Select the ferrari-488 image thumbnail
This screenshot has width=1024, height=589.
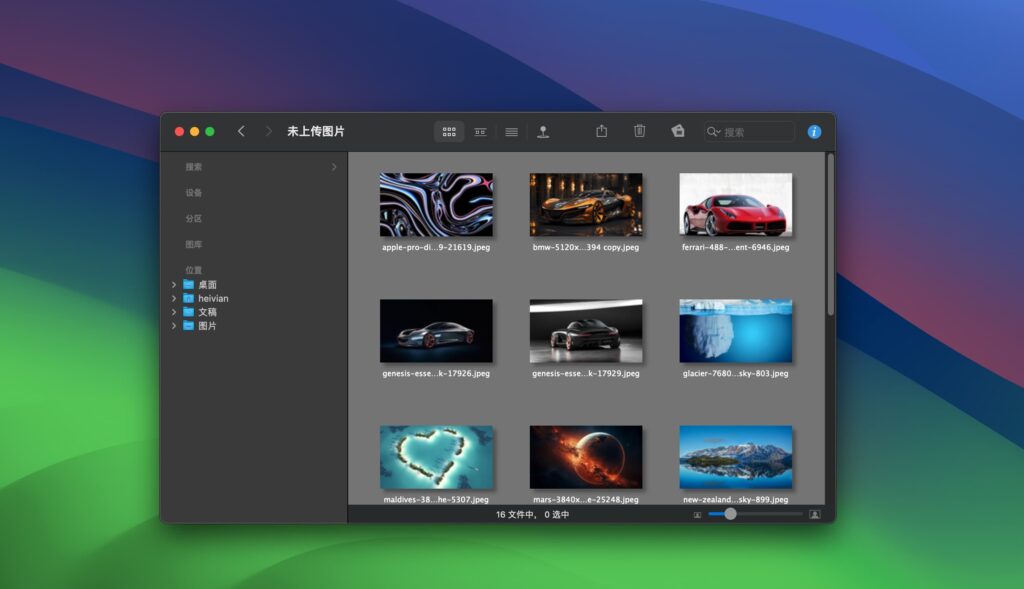[735, 205]
